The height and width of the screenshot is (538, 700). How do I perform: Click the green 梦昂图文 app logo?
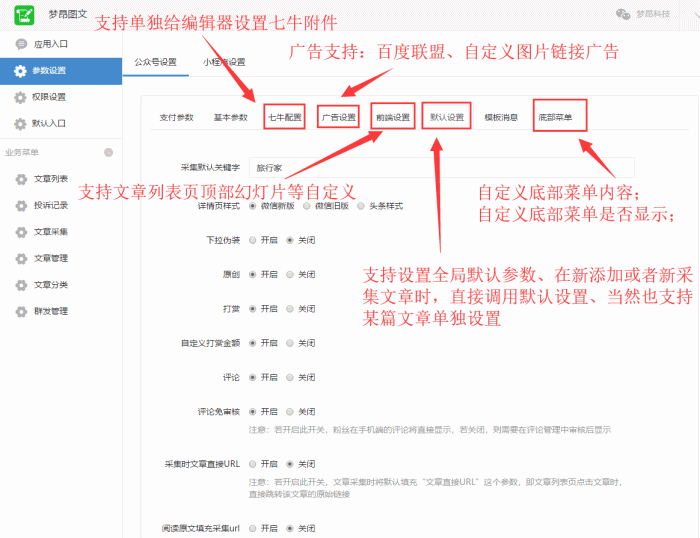pos(24,15)
